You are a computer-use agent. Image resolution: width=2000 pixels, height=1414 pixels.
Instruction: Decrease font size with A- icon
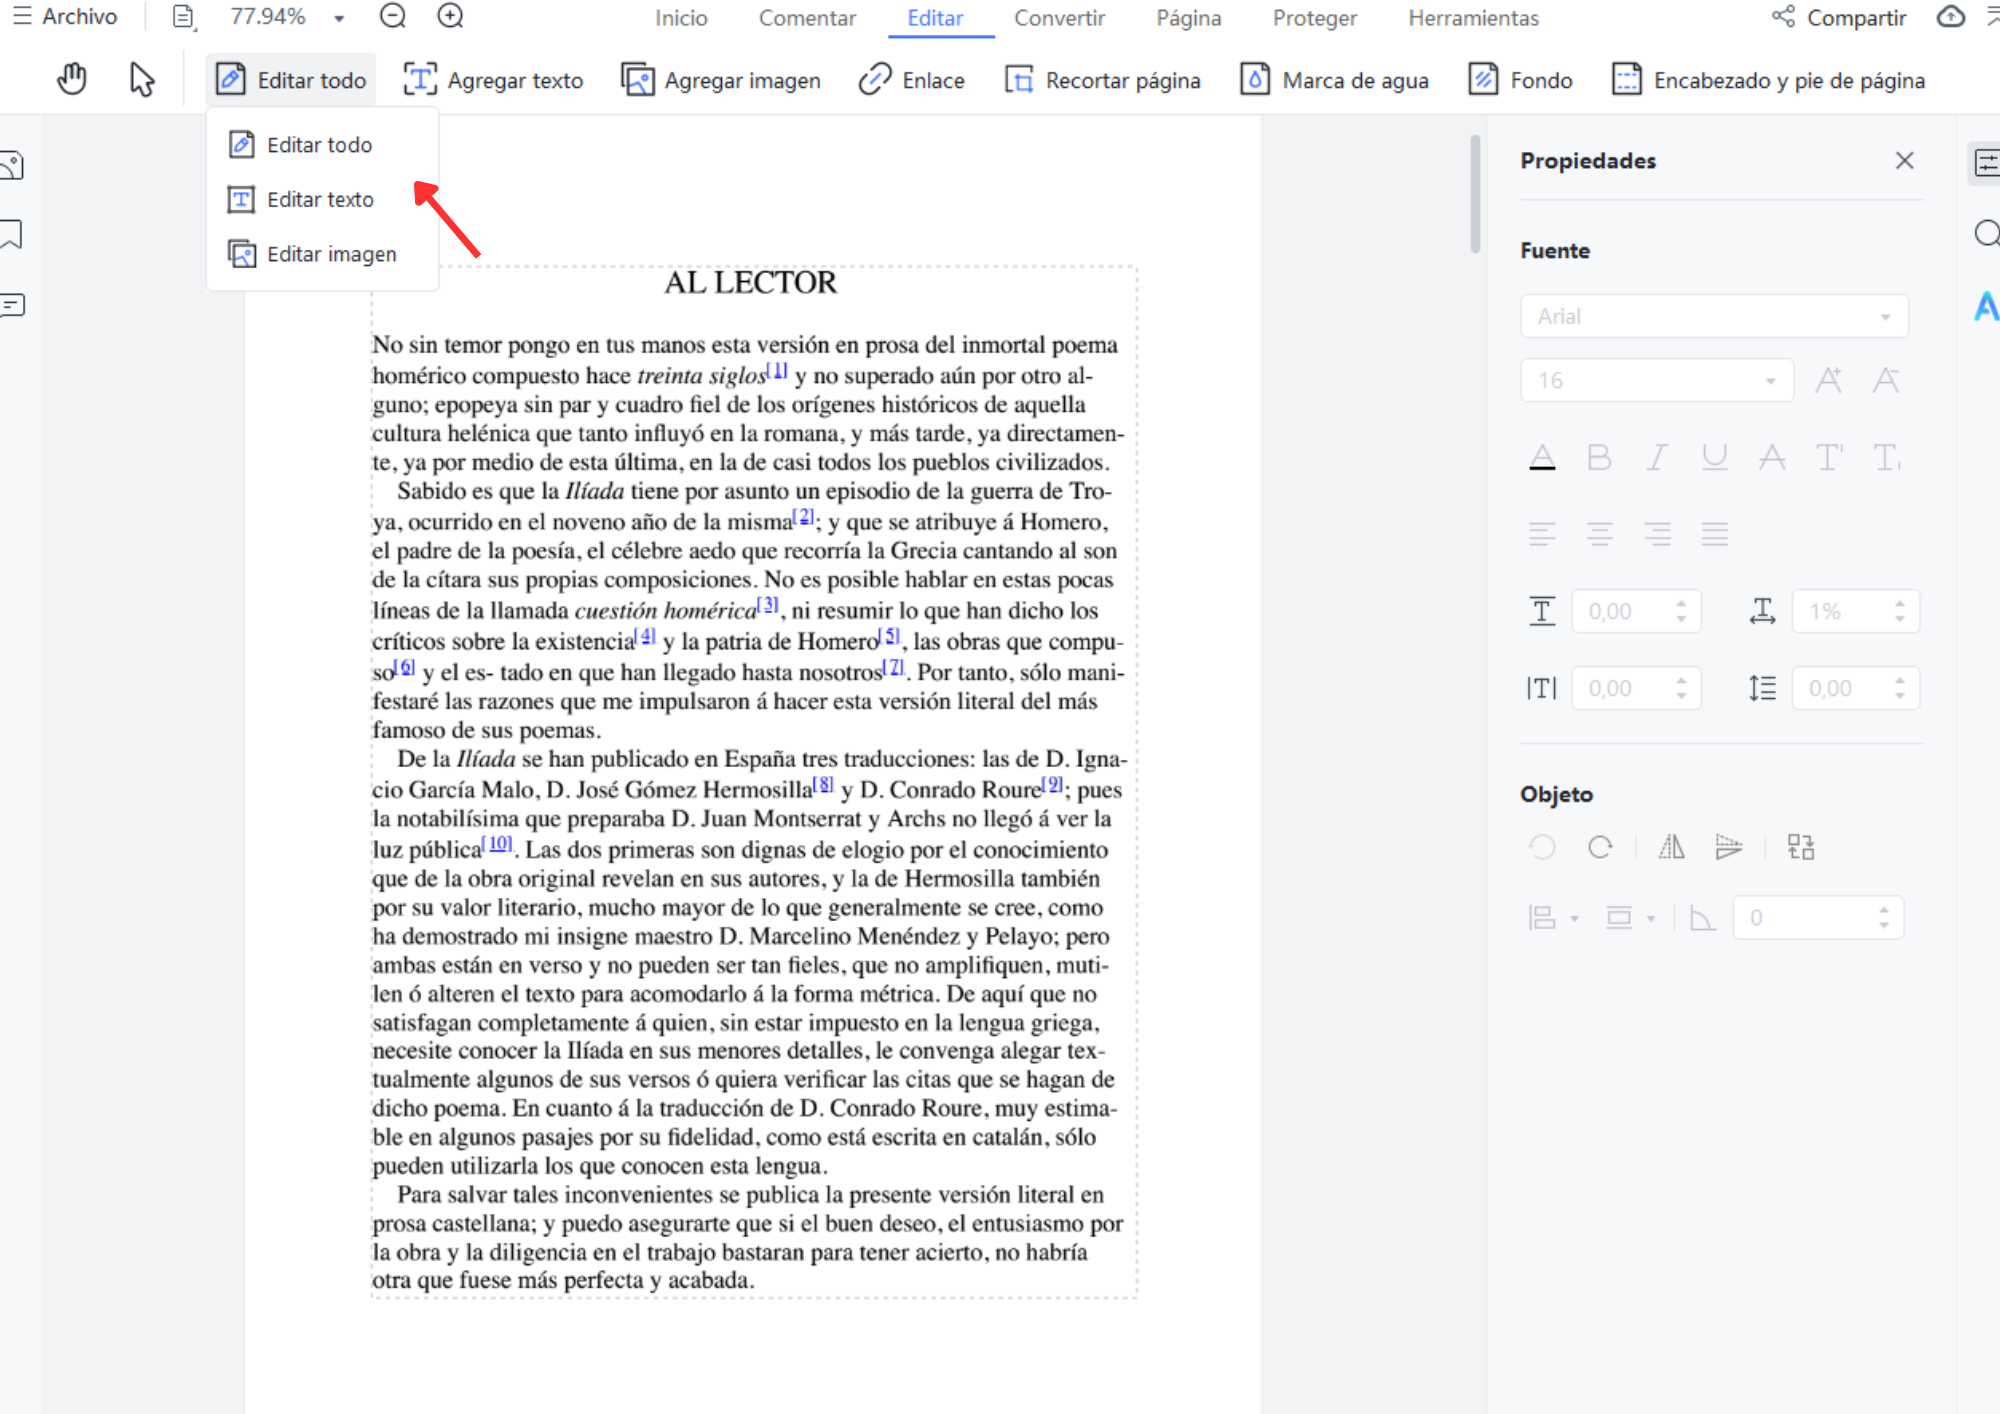tap(1886, 380)
